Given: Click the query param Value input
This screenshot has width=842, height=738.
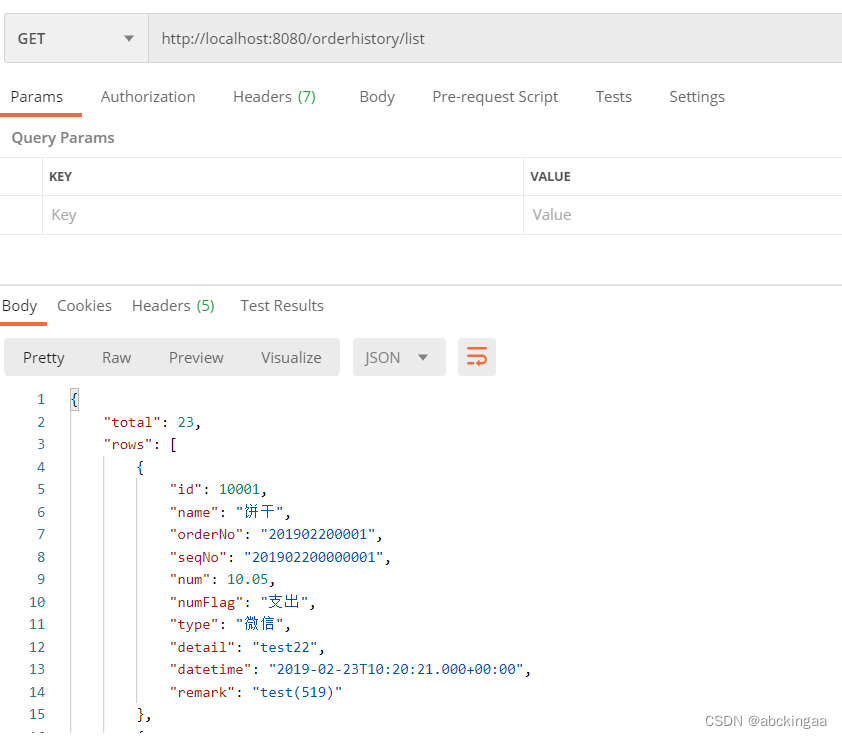Looking at the screenshot, I should pos(683,215).
